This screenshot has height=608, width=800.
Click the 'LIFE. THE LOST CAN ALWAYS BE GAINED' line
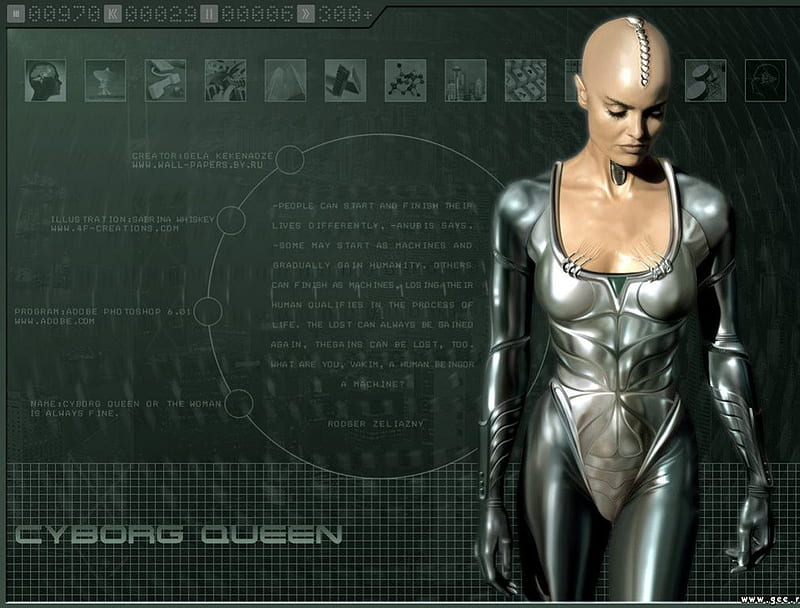click(372, 325)
